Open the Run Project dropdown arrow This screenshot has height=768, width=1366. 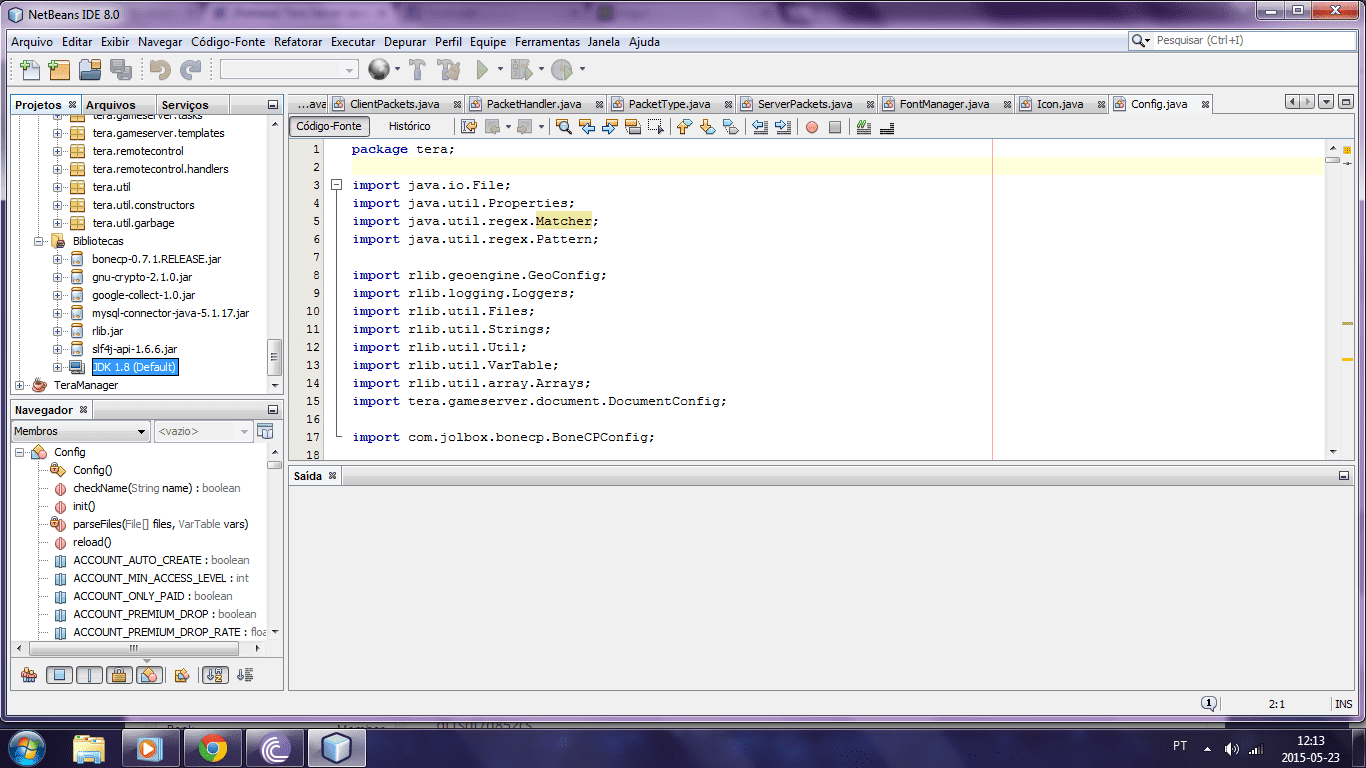500,69
